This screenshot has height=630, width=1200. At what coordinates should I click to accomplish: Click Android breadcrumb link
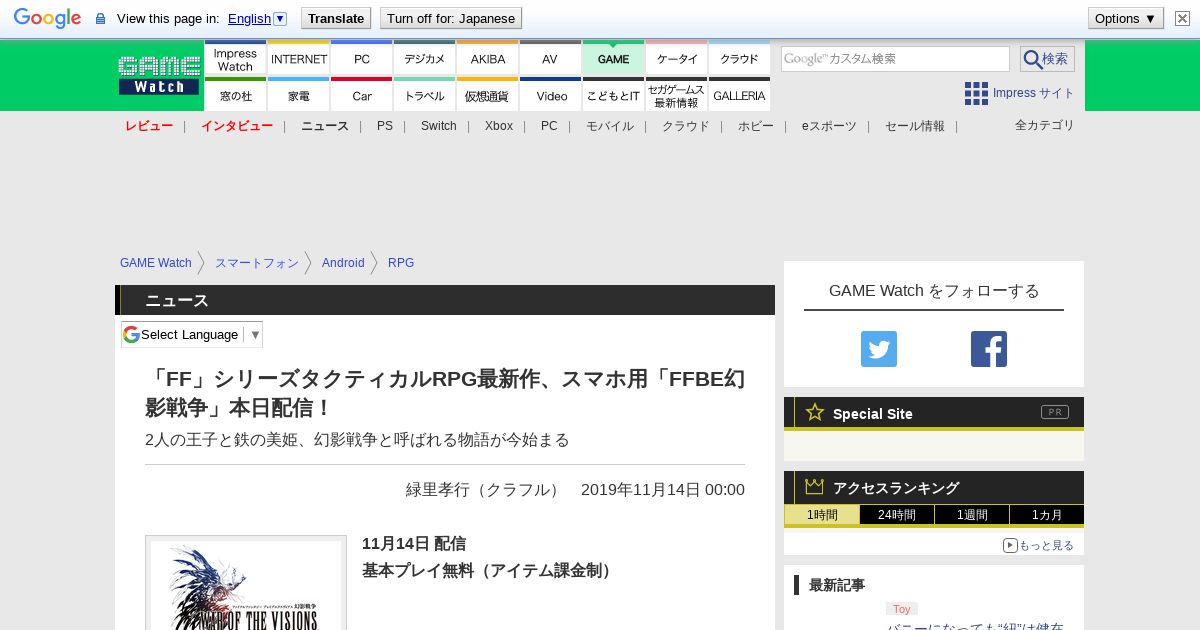[343, 263]
